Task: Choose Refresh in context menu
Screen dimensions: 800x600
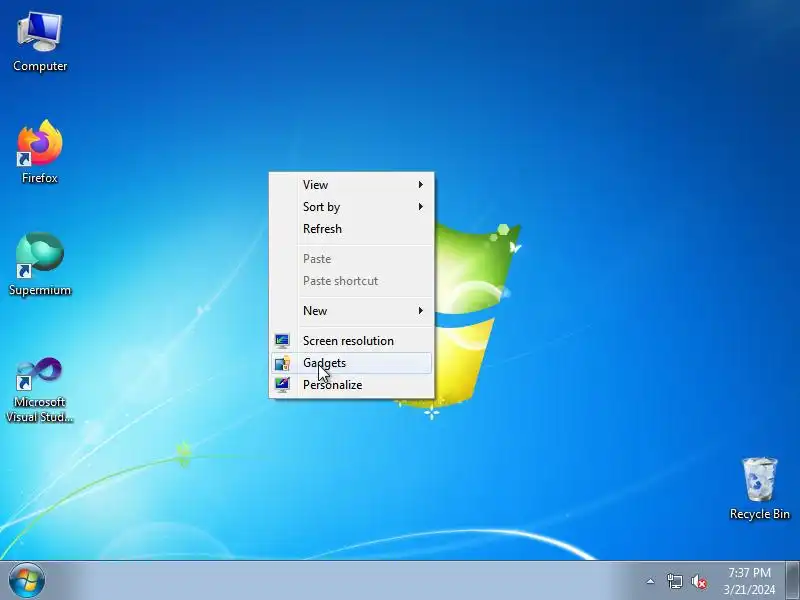Action: click(352, 229)
